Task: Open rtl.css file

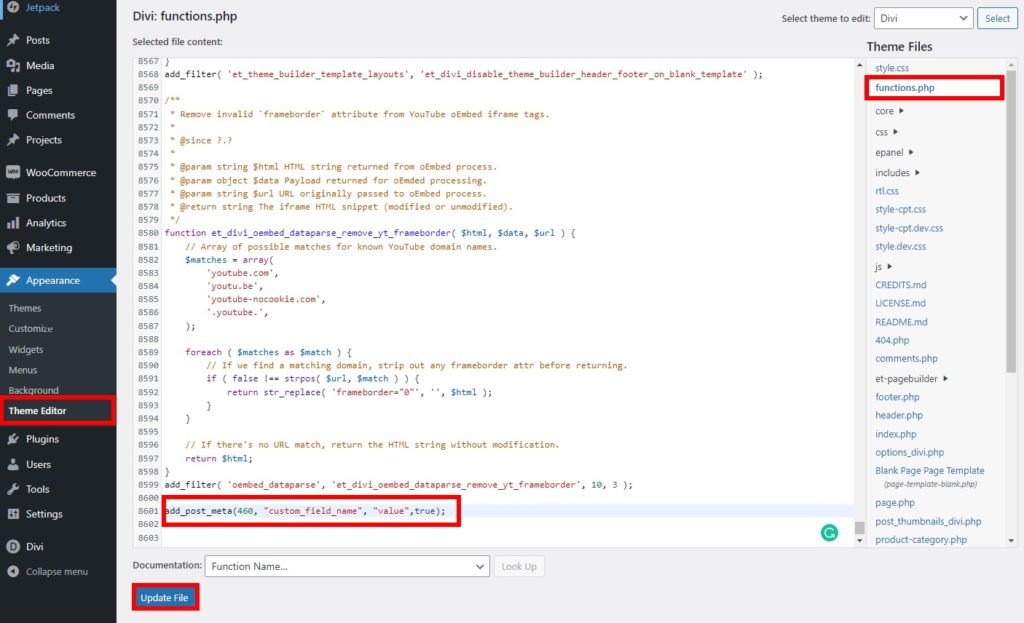Action: coord(887,191)
